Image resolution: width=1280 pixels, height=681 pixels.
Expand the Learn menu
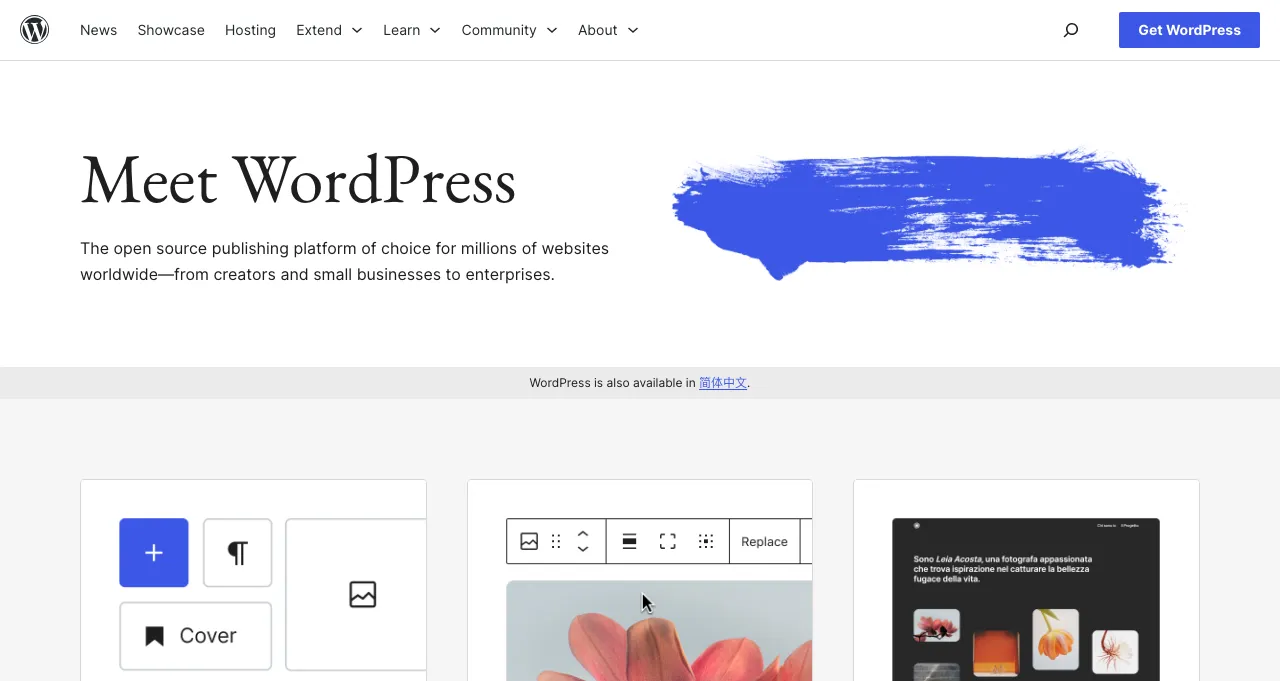(x=412, y=30)
